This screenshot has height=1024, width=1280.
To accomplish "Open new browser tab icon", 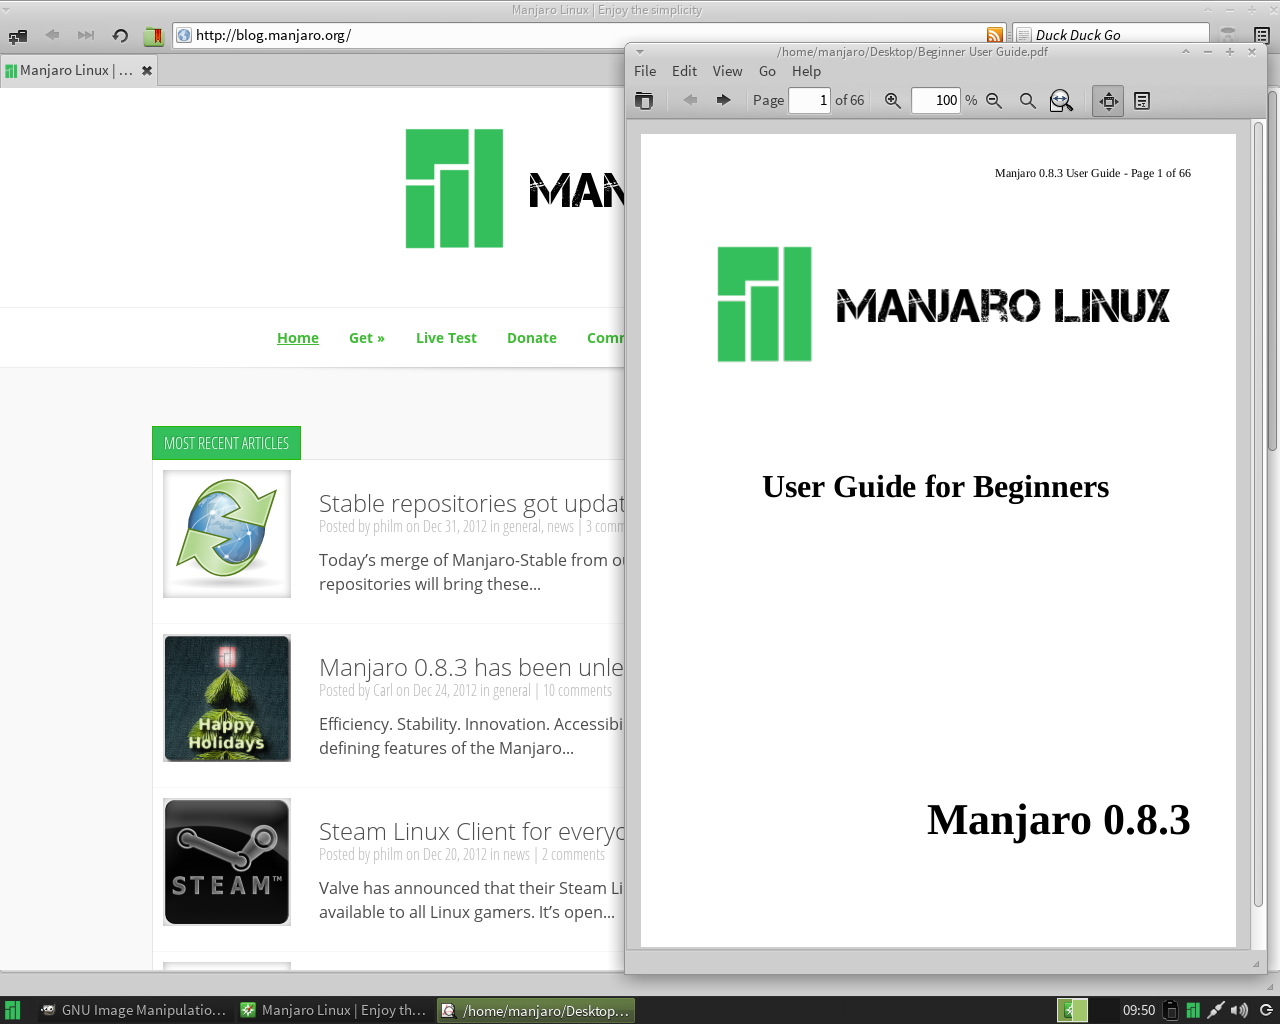I will (18, 36).
